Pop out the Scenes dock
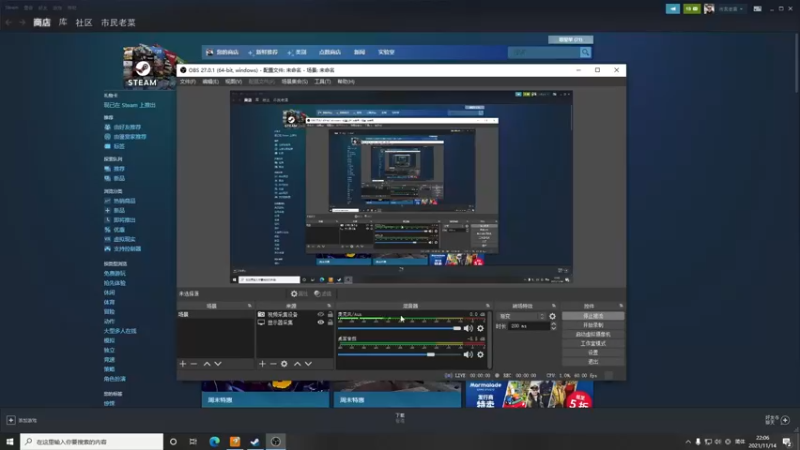The height and width of the screenshot is (450, 800). 249,306
